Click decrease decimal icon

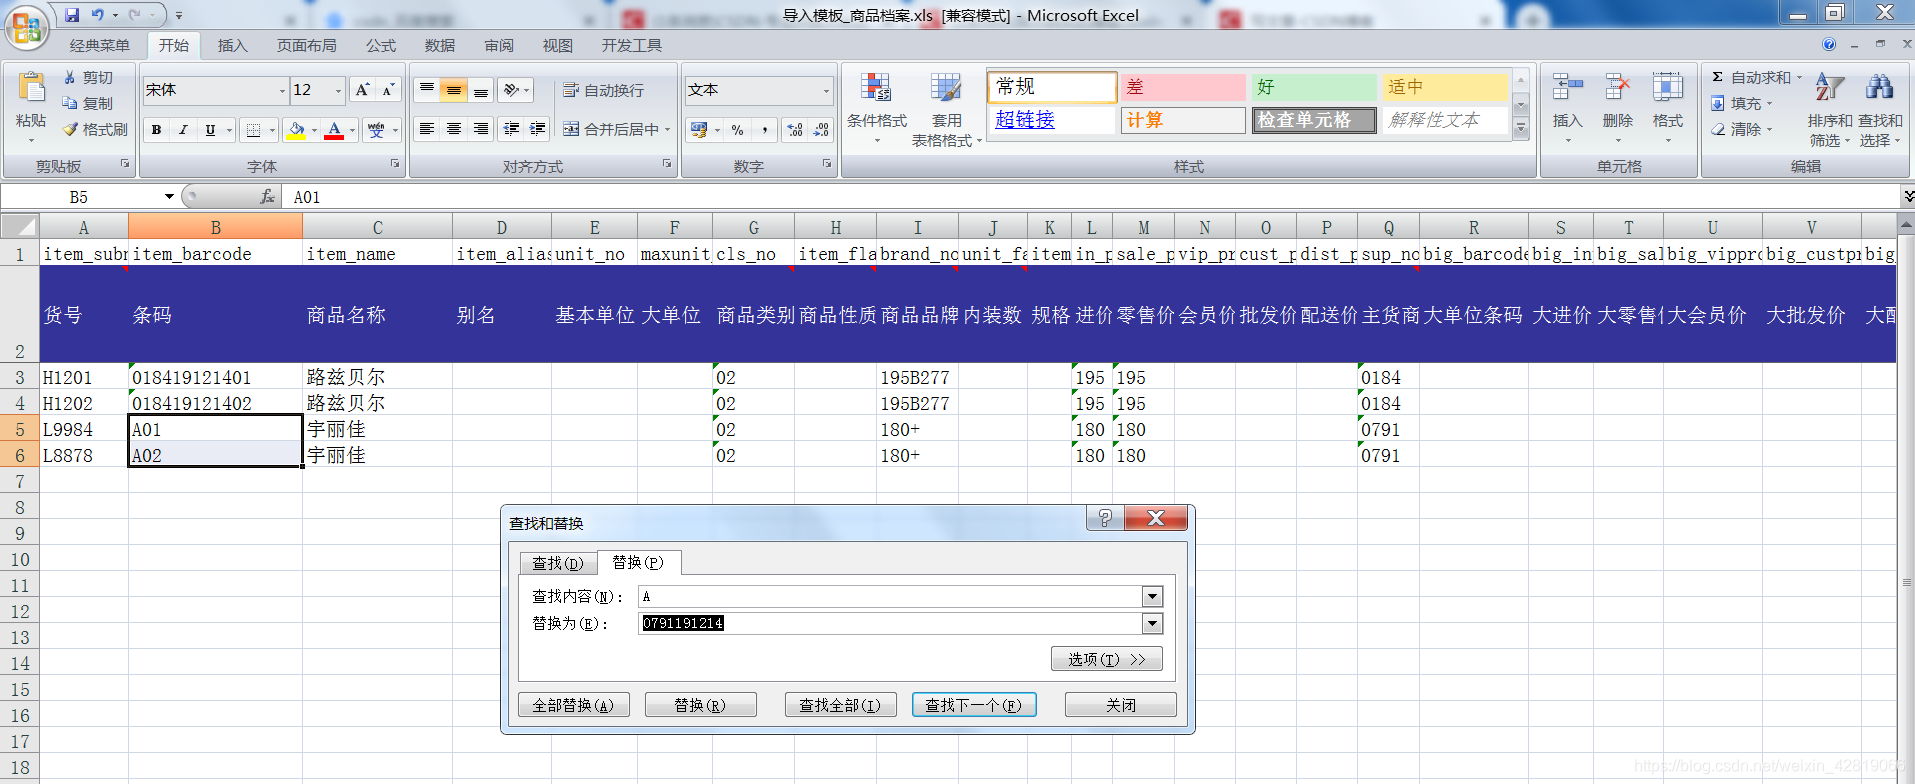[x=821, y=130]
